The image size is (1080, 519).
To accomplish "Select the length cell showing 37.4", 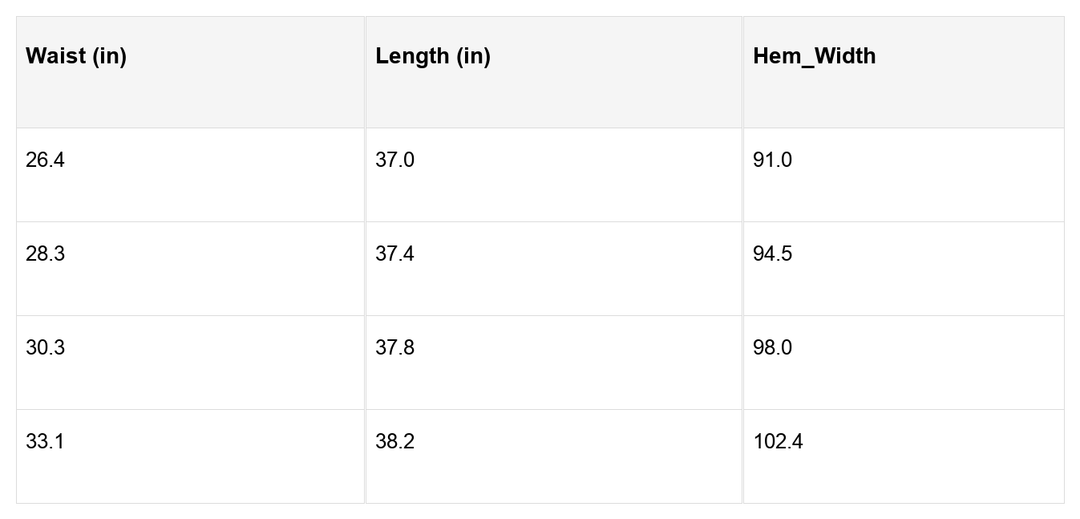I will (x=394, y=254).
